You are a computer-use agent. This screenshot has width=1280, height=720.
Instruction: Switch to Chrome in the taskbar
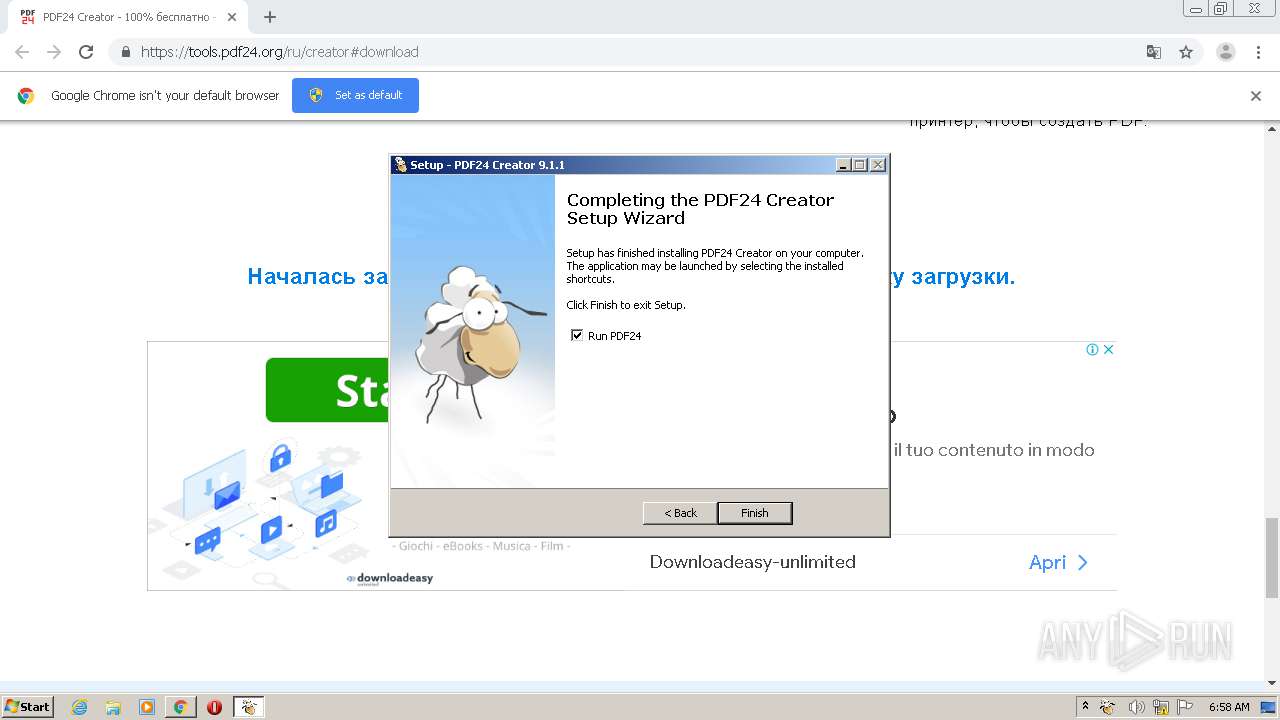point(180,707)
